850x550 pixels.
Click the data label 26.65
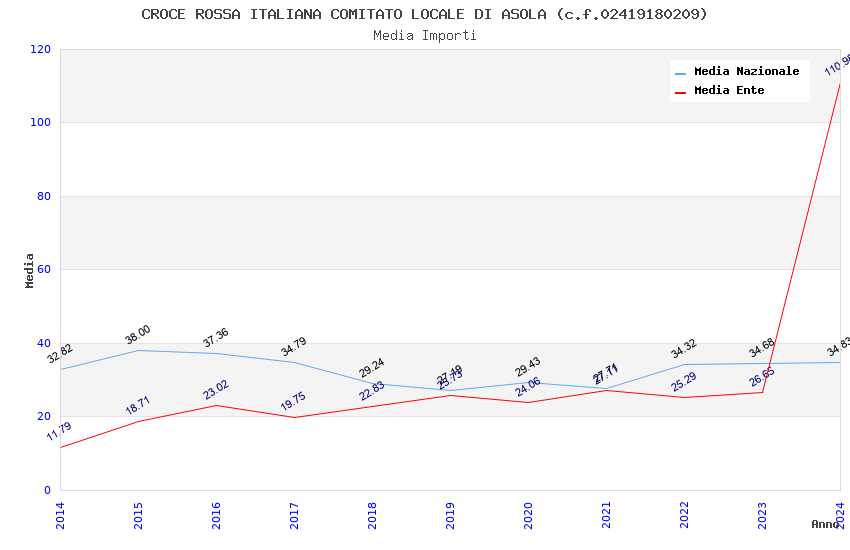762,378
